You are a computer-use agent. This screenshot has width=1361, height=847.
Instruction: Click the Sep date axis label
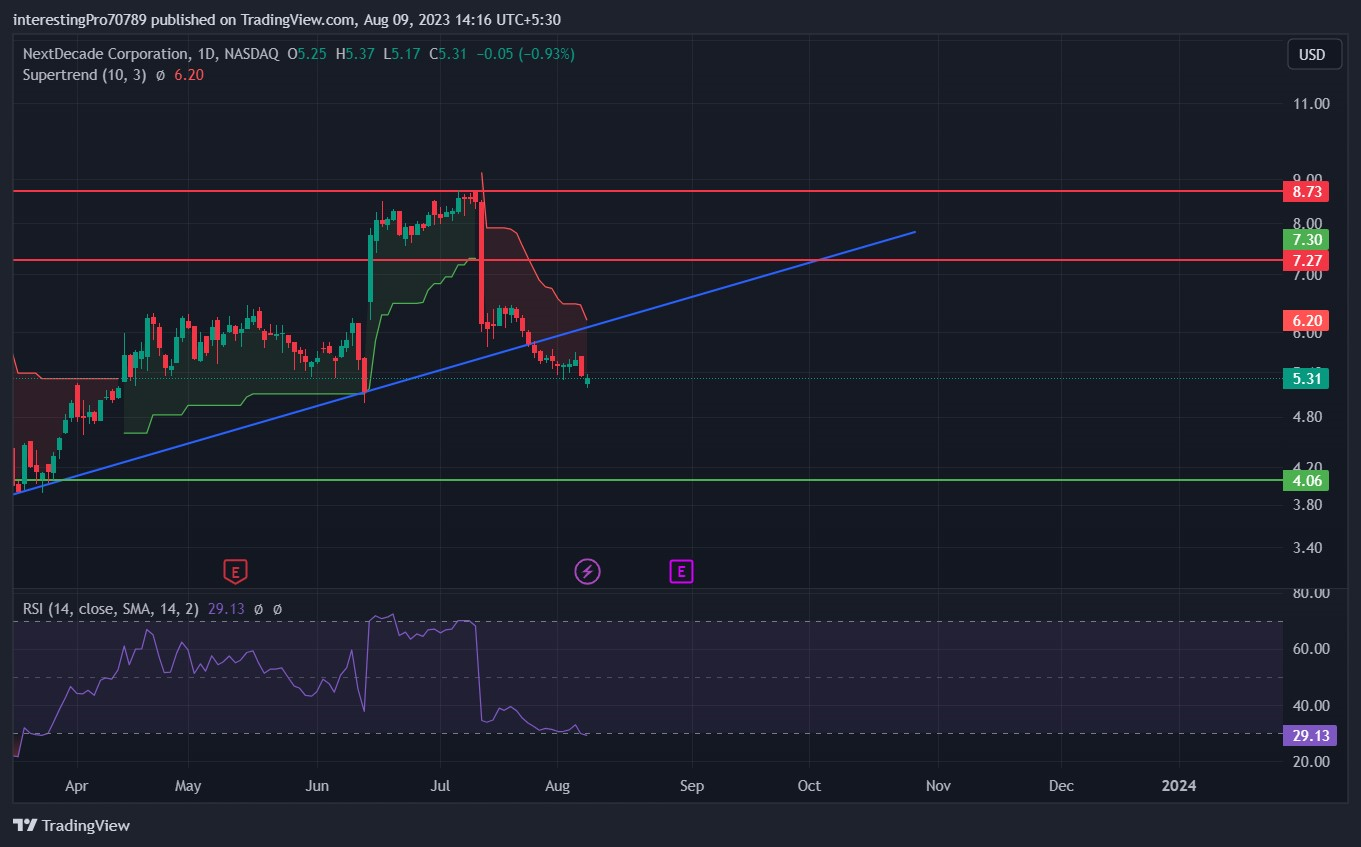point(691,786)
